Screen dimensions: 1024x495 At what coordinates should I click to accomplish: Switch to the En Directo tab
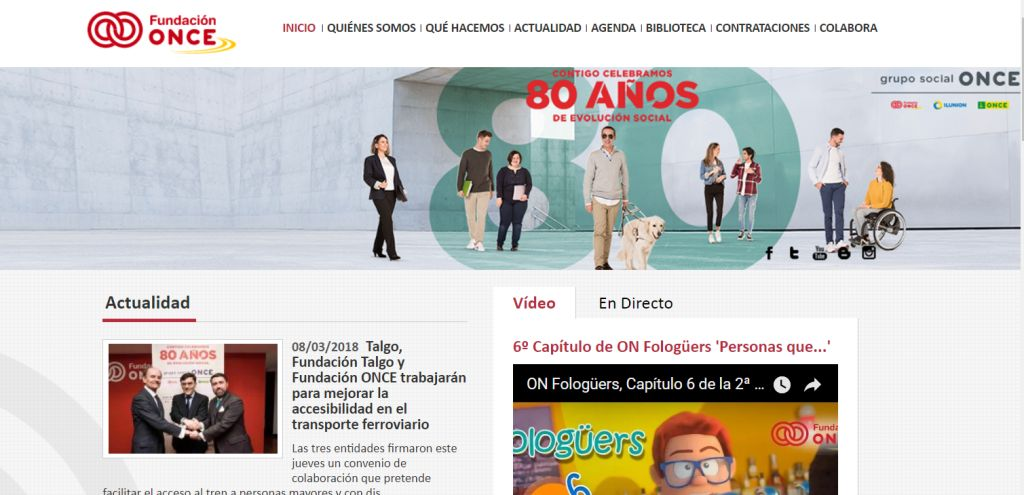pos(635,303)
